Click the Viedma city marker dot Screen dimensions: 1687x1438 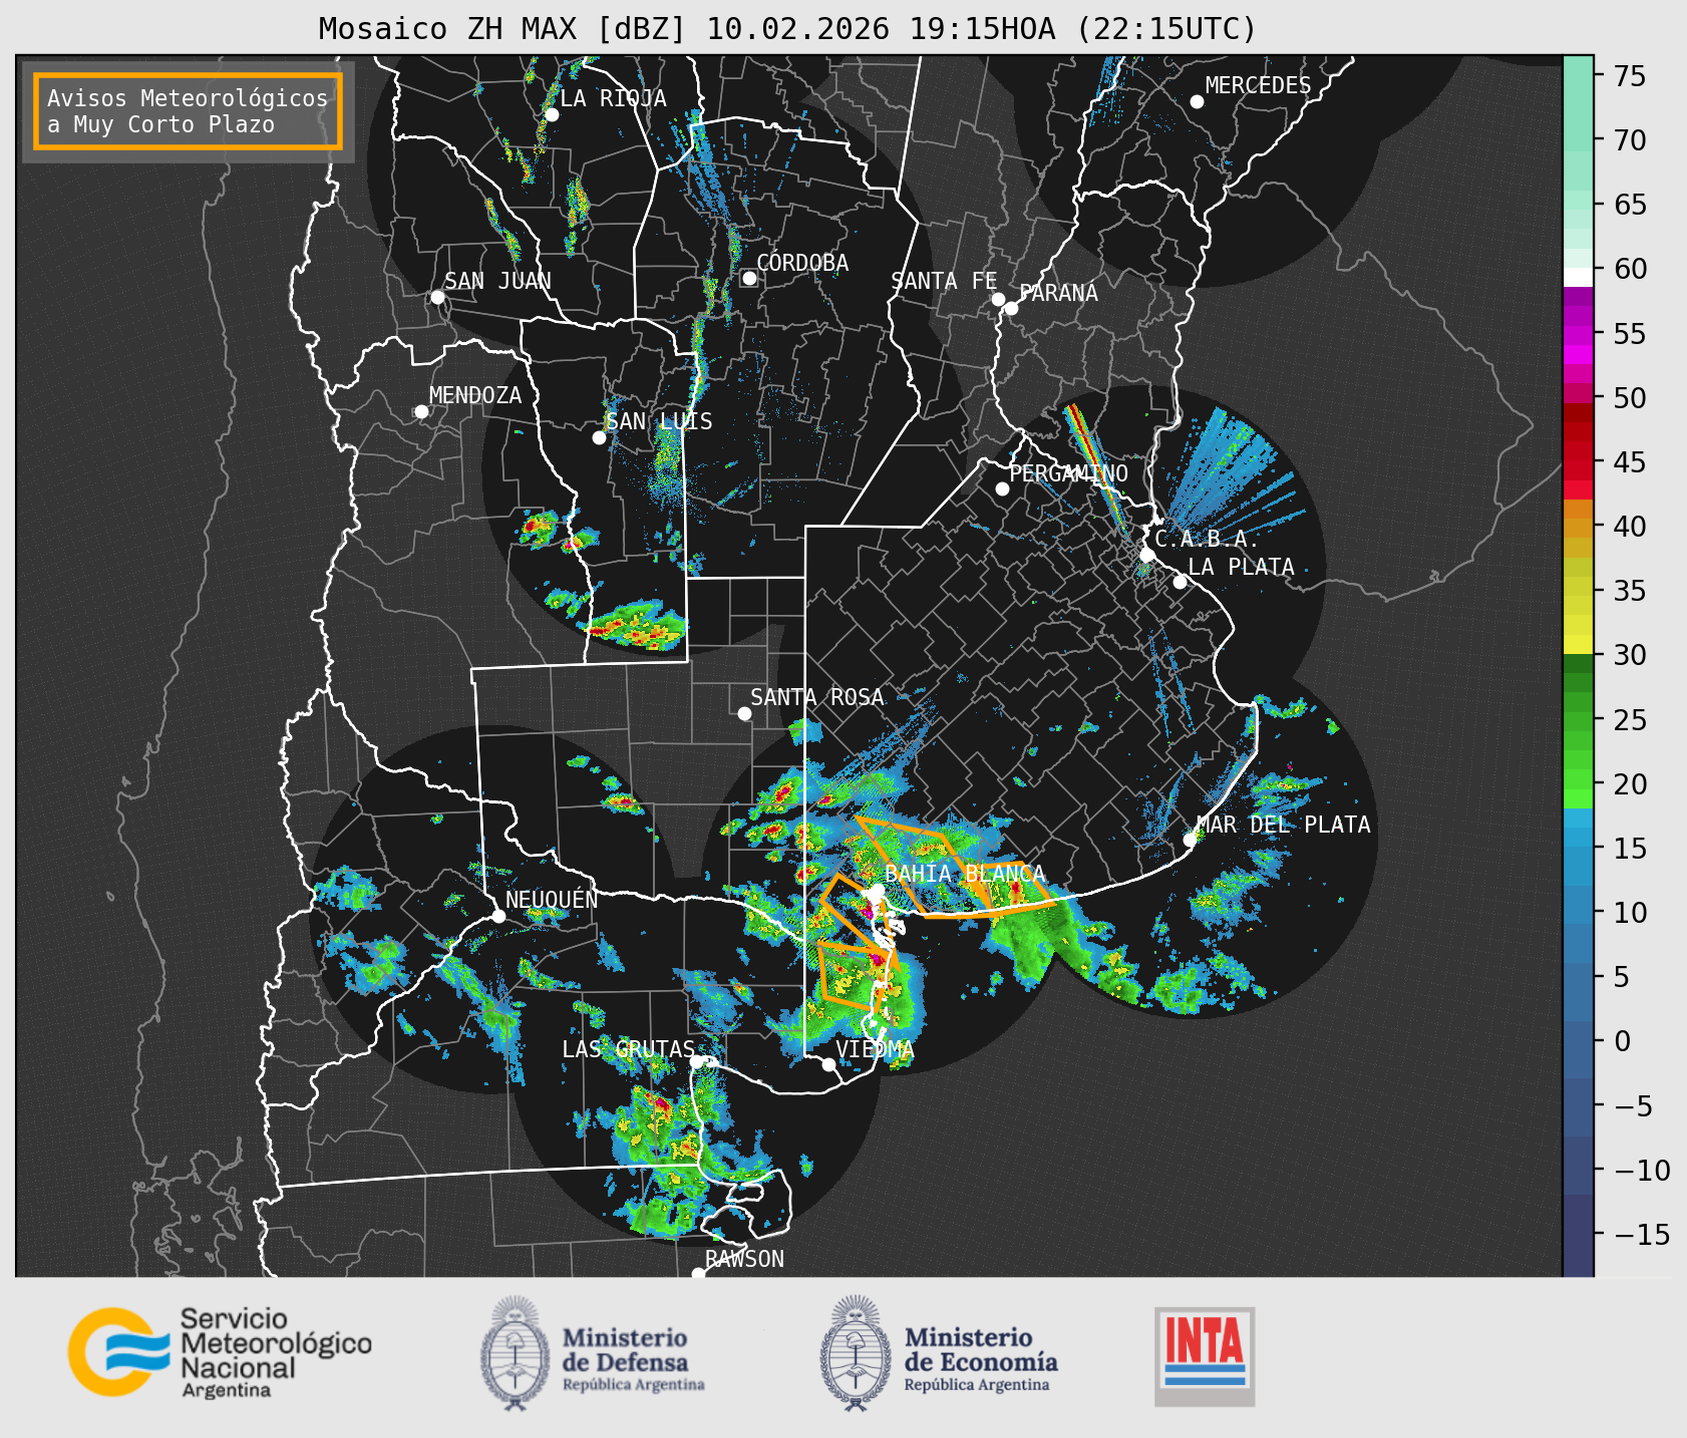click(x=829, y=1064)
